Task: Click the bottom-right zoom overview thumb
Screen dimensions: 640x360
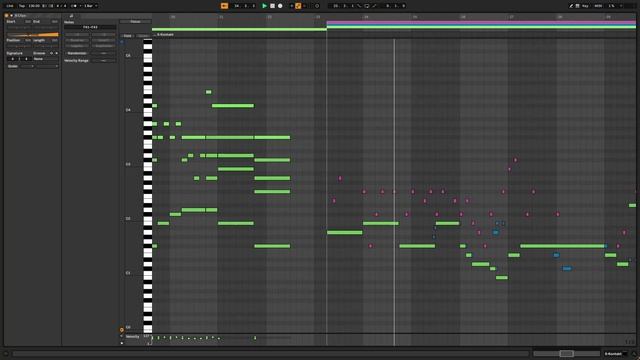Action: tap(567, 353)
